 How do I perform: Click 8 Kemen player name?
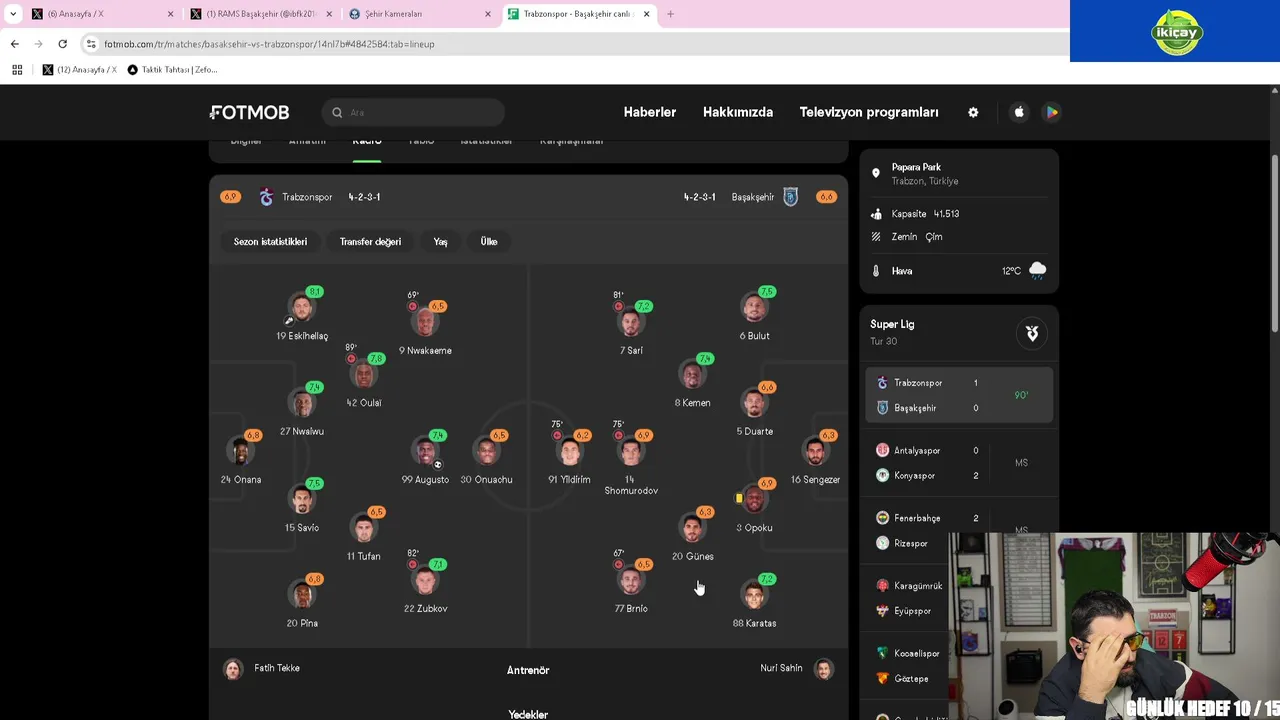(692, 403)
